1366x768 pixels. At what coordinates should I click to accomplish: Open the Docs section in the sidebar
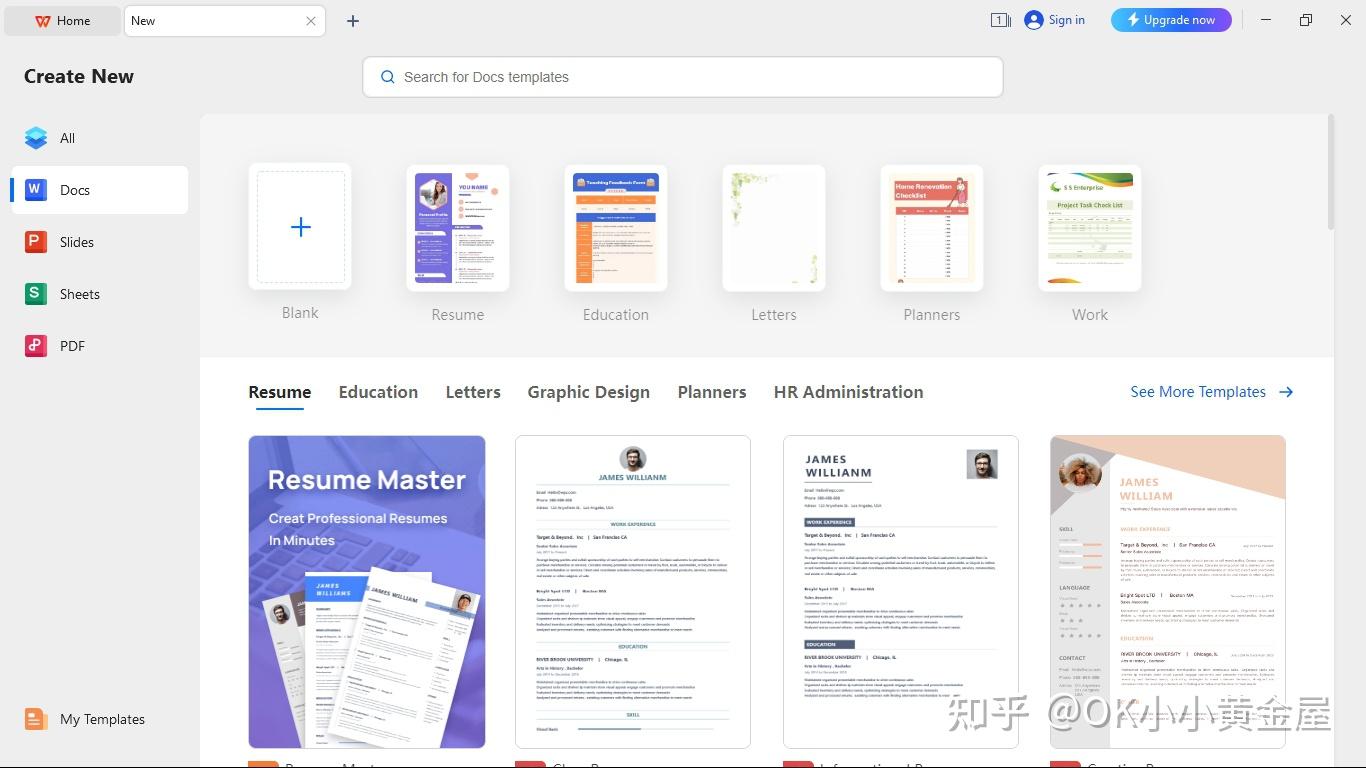click(75, 190)
